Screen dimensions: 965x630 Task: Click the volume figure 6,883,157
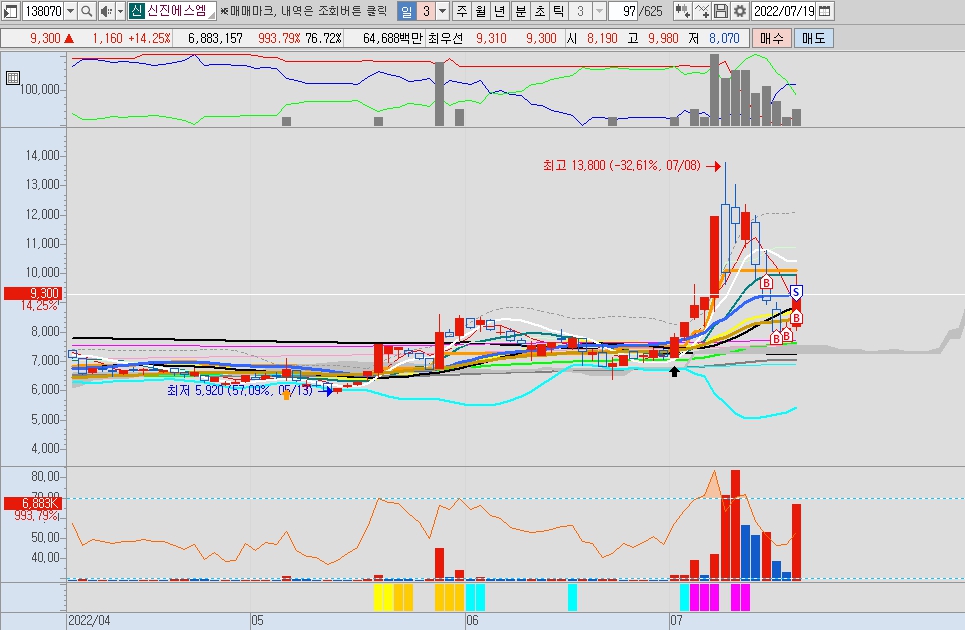[x=215, y=38]
